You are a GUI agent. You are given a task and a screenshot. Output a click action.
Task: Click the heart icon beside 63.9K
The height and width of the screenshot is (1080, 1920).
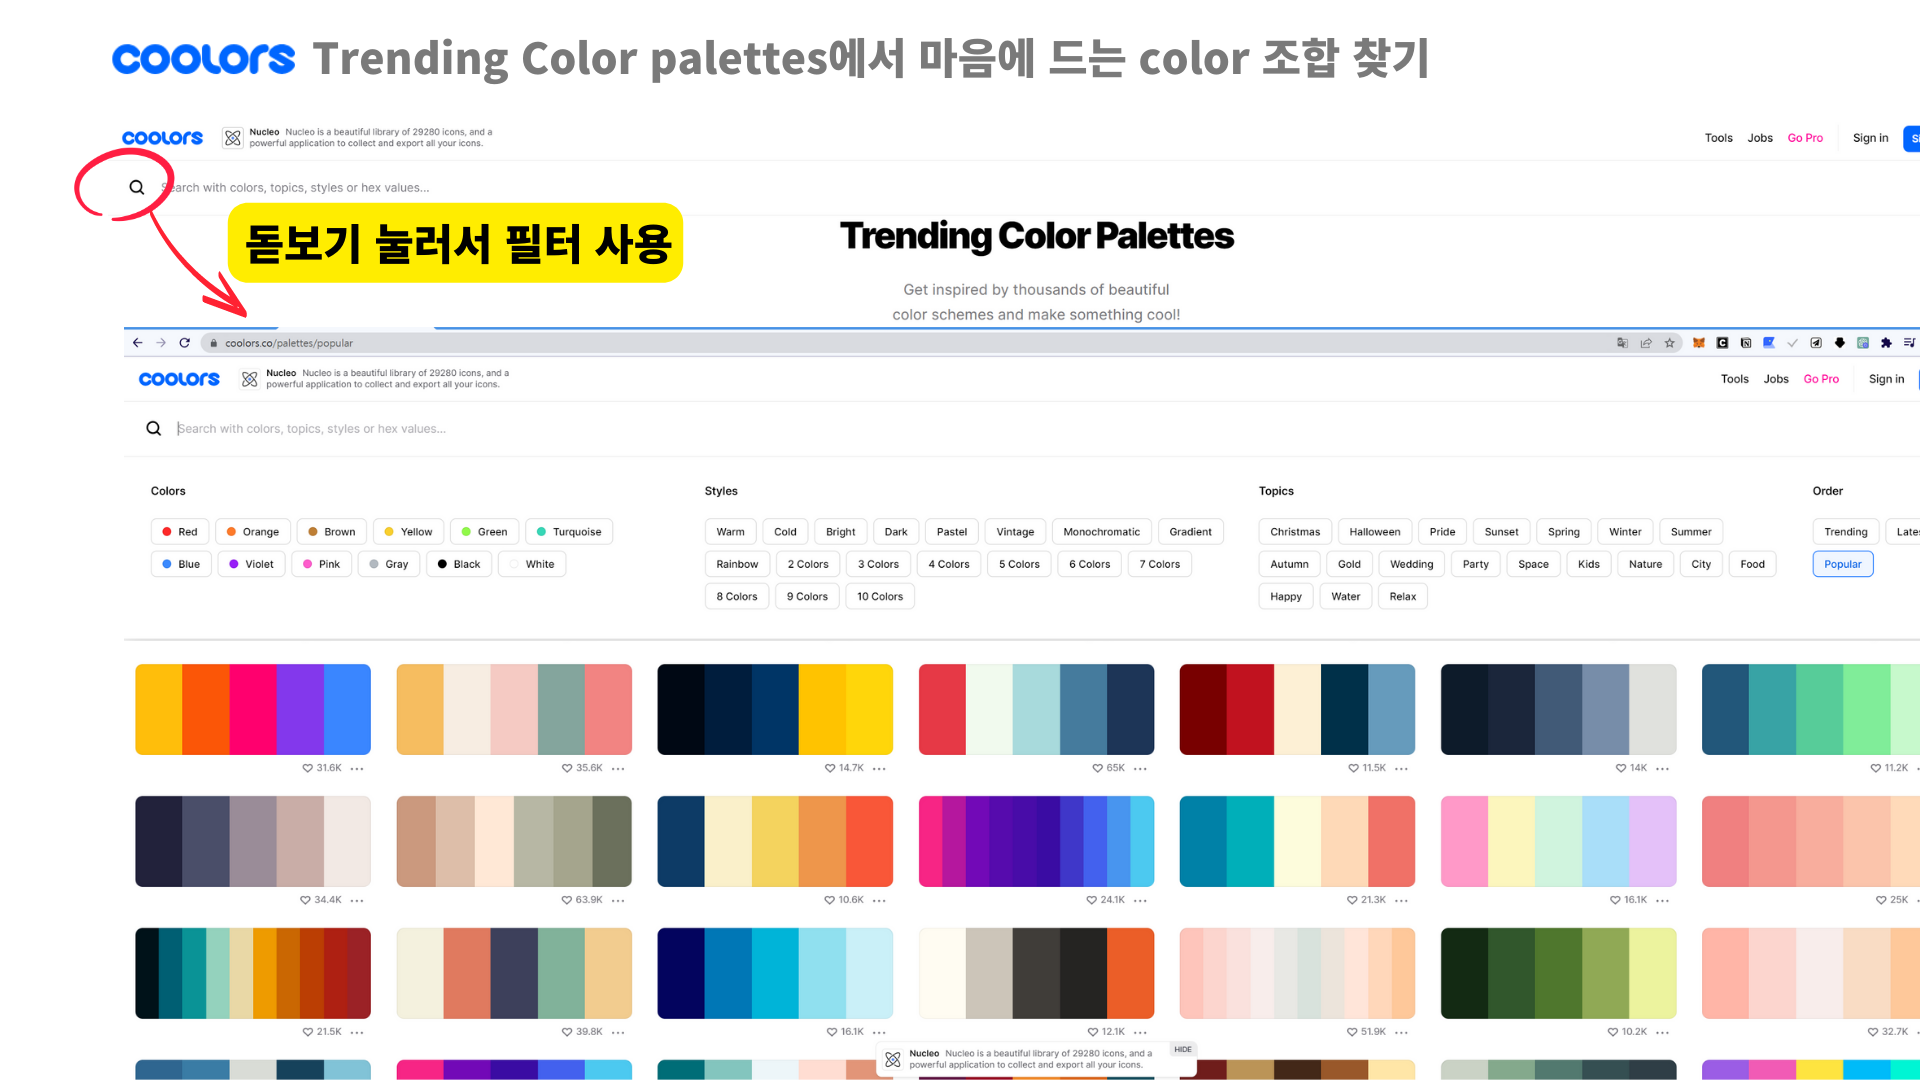click(567, 900)
